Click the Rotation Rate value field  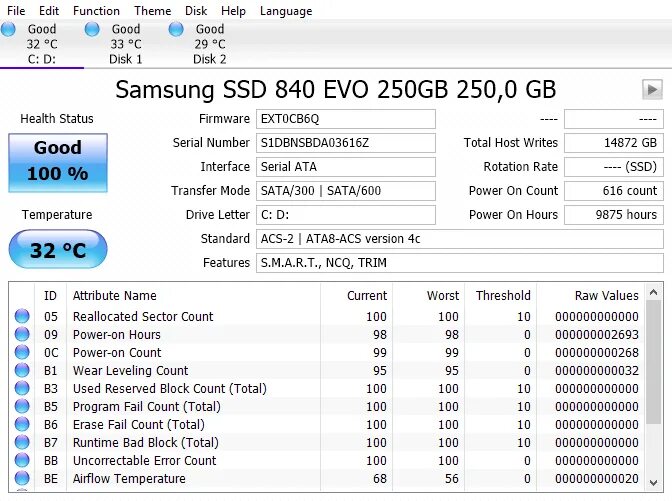614,167
